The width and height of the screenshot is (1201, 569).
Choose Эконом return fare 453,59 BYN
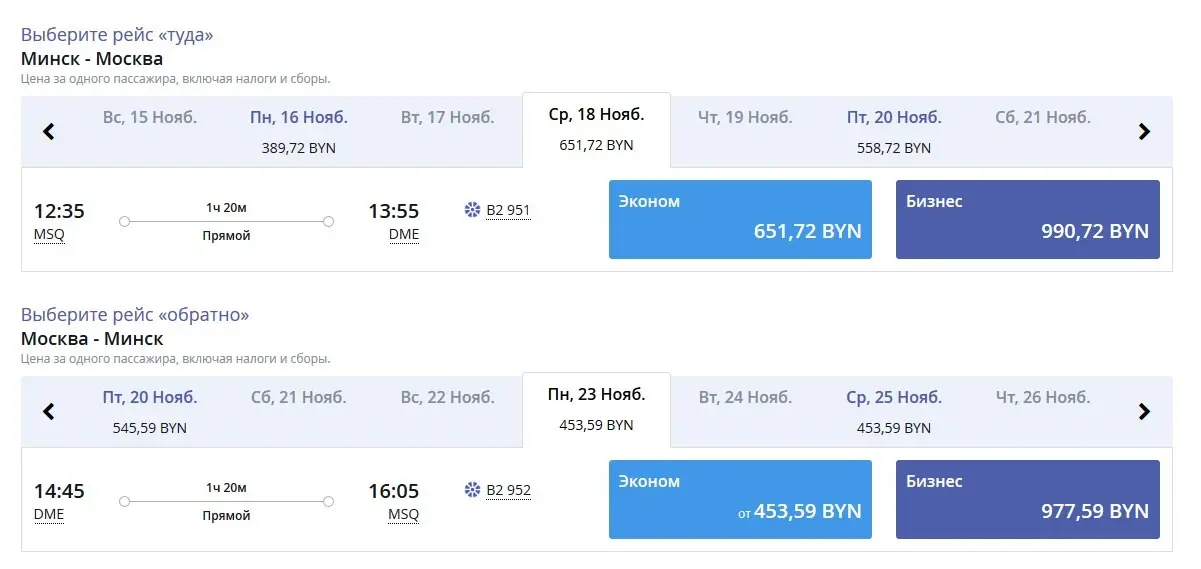pos(740,499)
